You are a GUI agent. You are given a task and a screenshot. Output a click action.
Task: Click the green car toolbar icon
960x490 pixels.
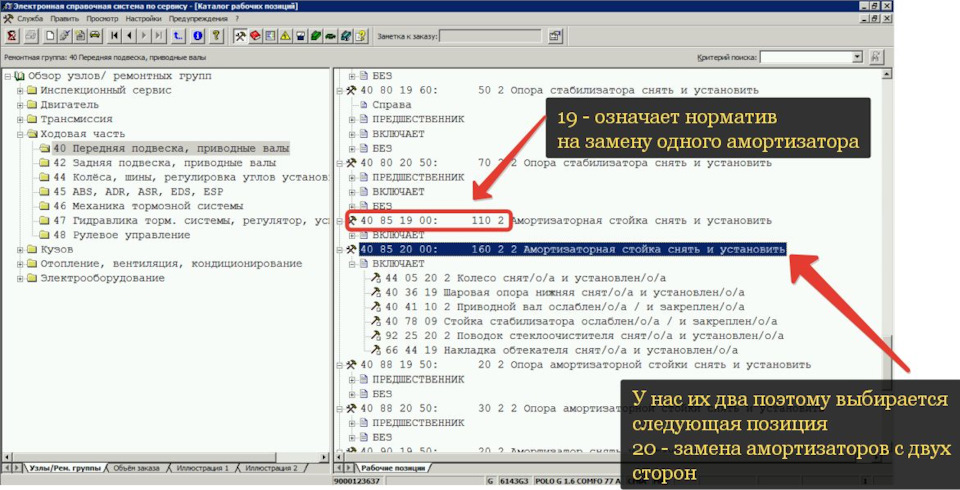331,36
